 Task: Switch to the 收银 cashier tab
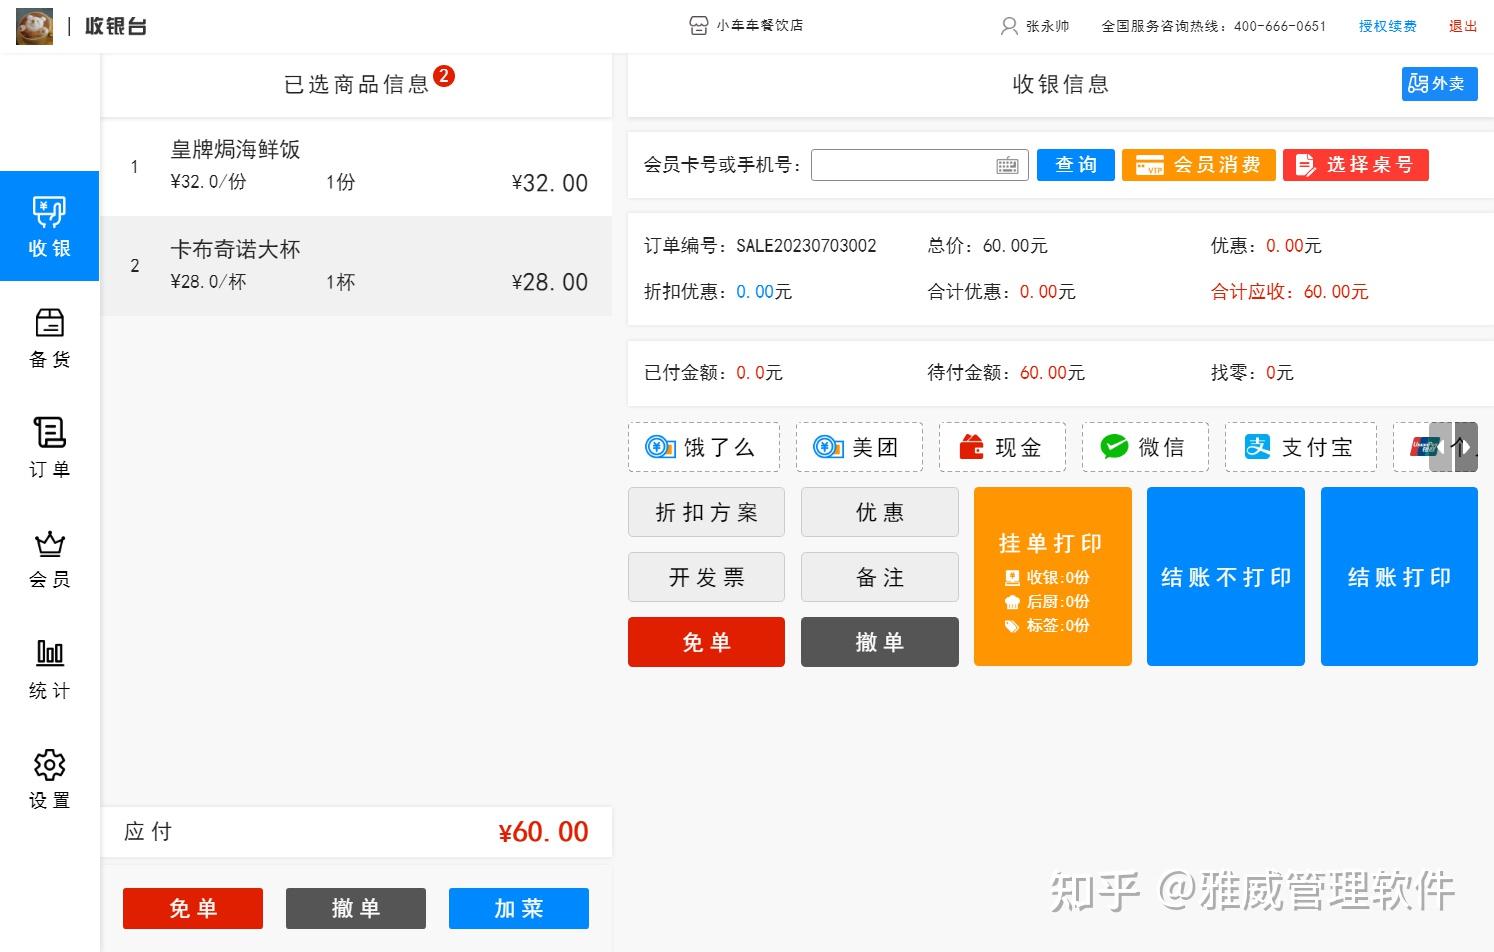point(49,227)
